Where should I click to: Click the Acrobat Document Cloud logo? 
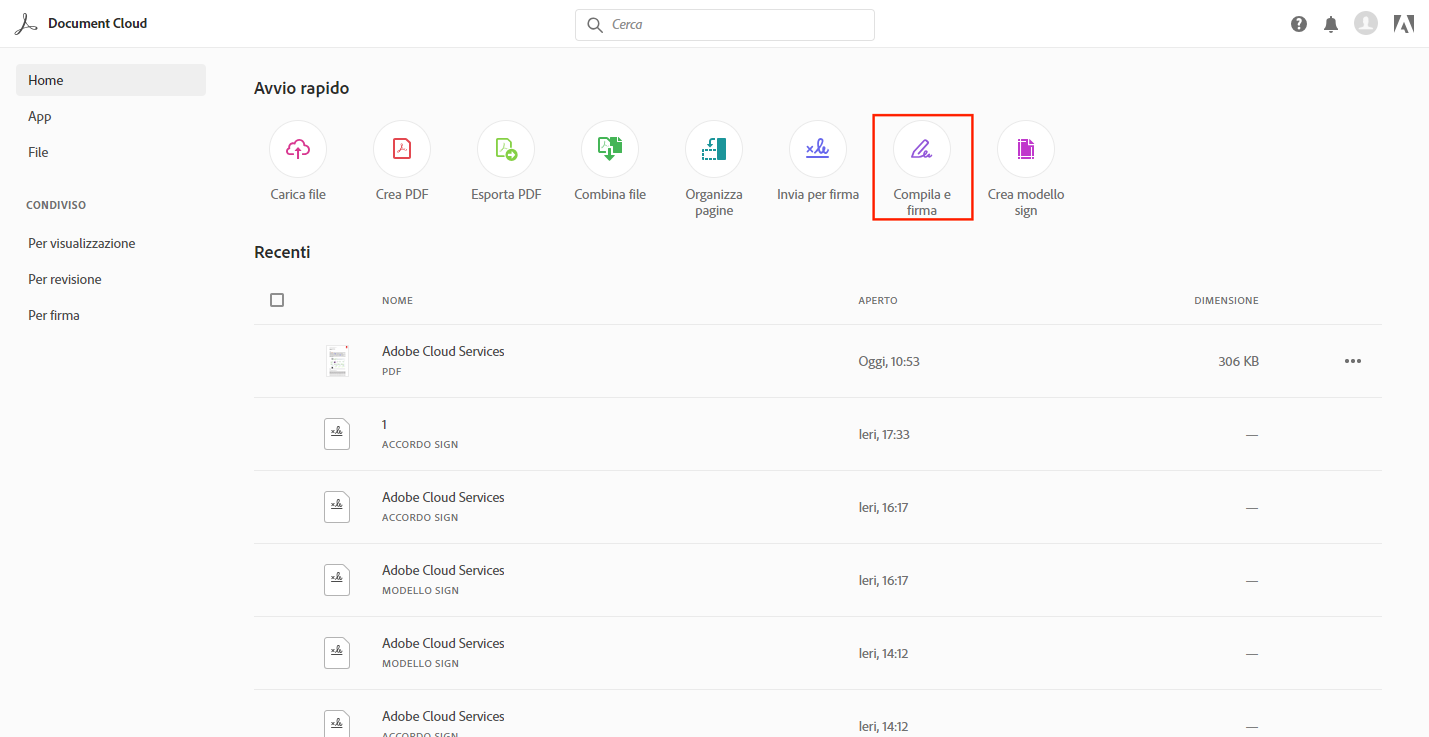[x=26, y=24]
